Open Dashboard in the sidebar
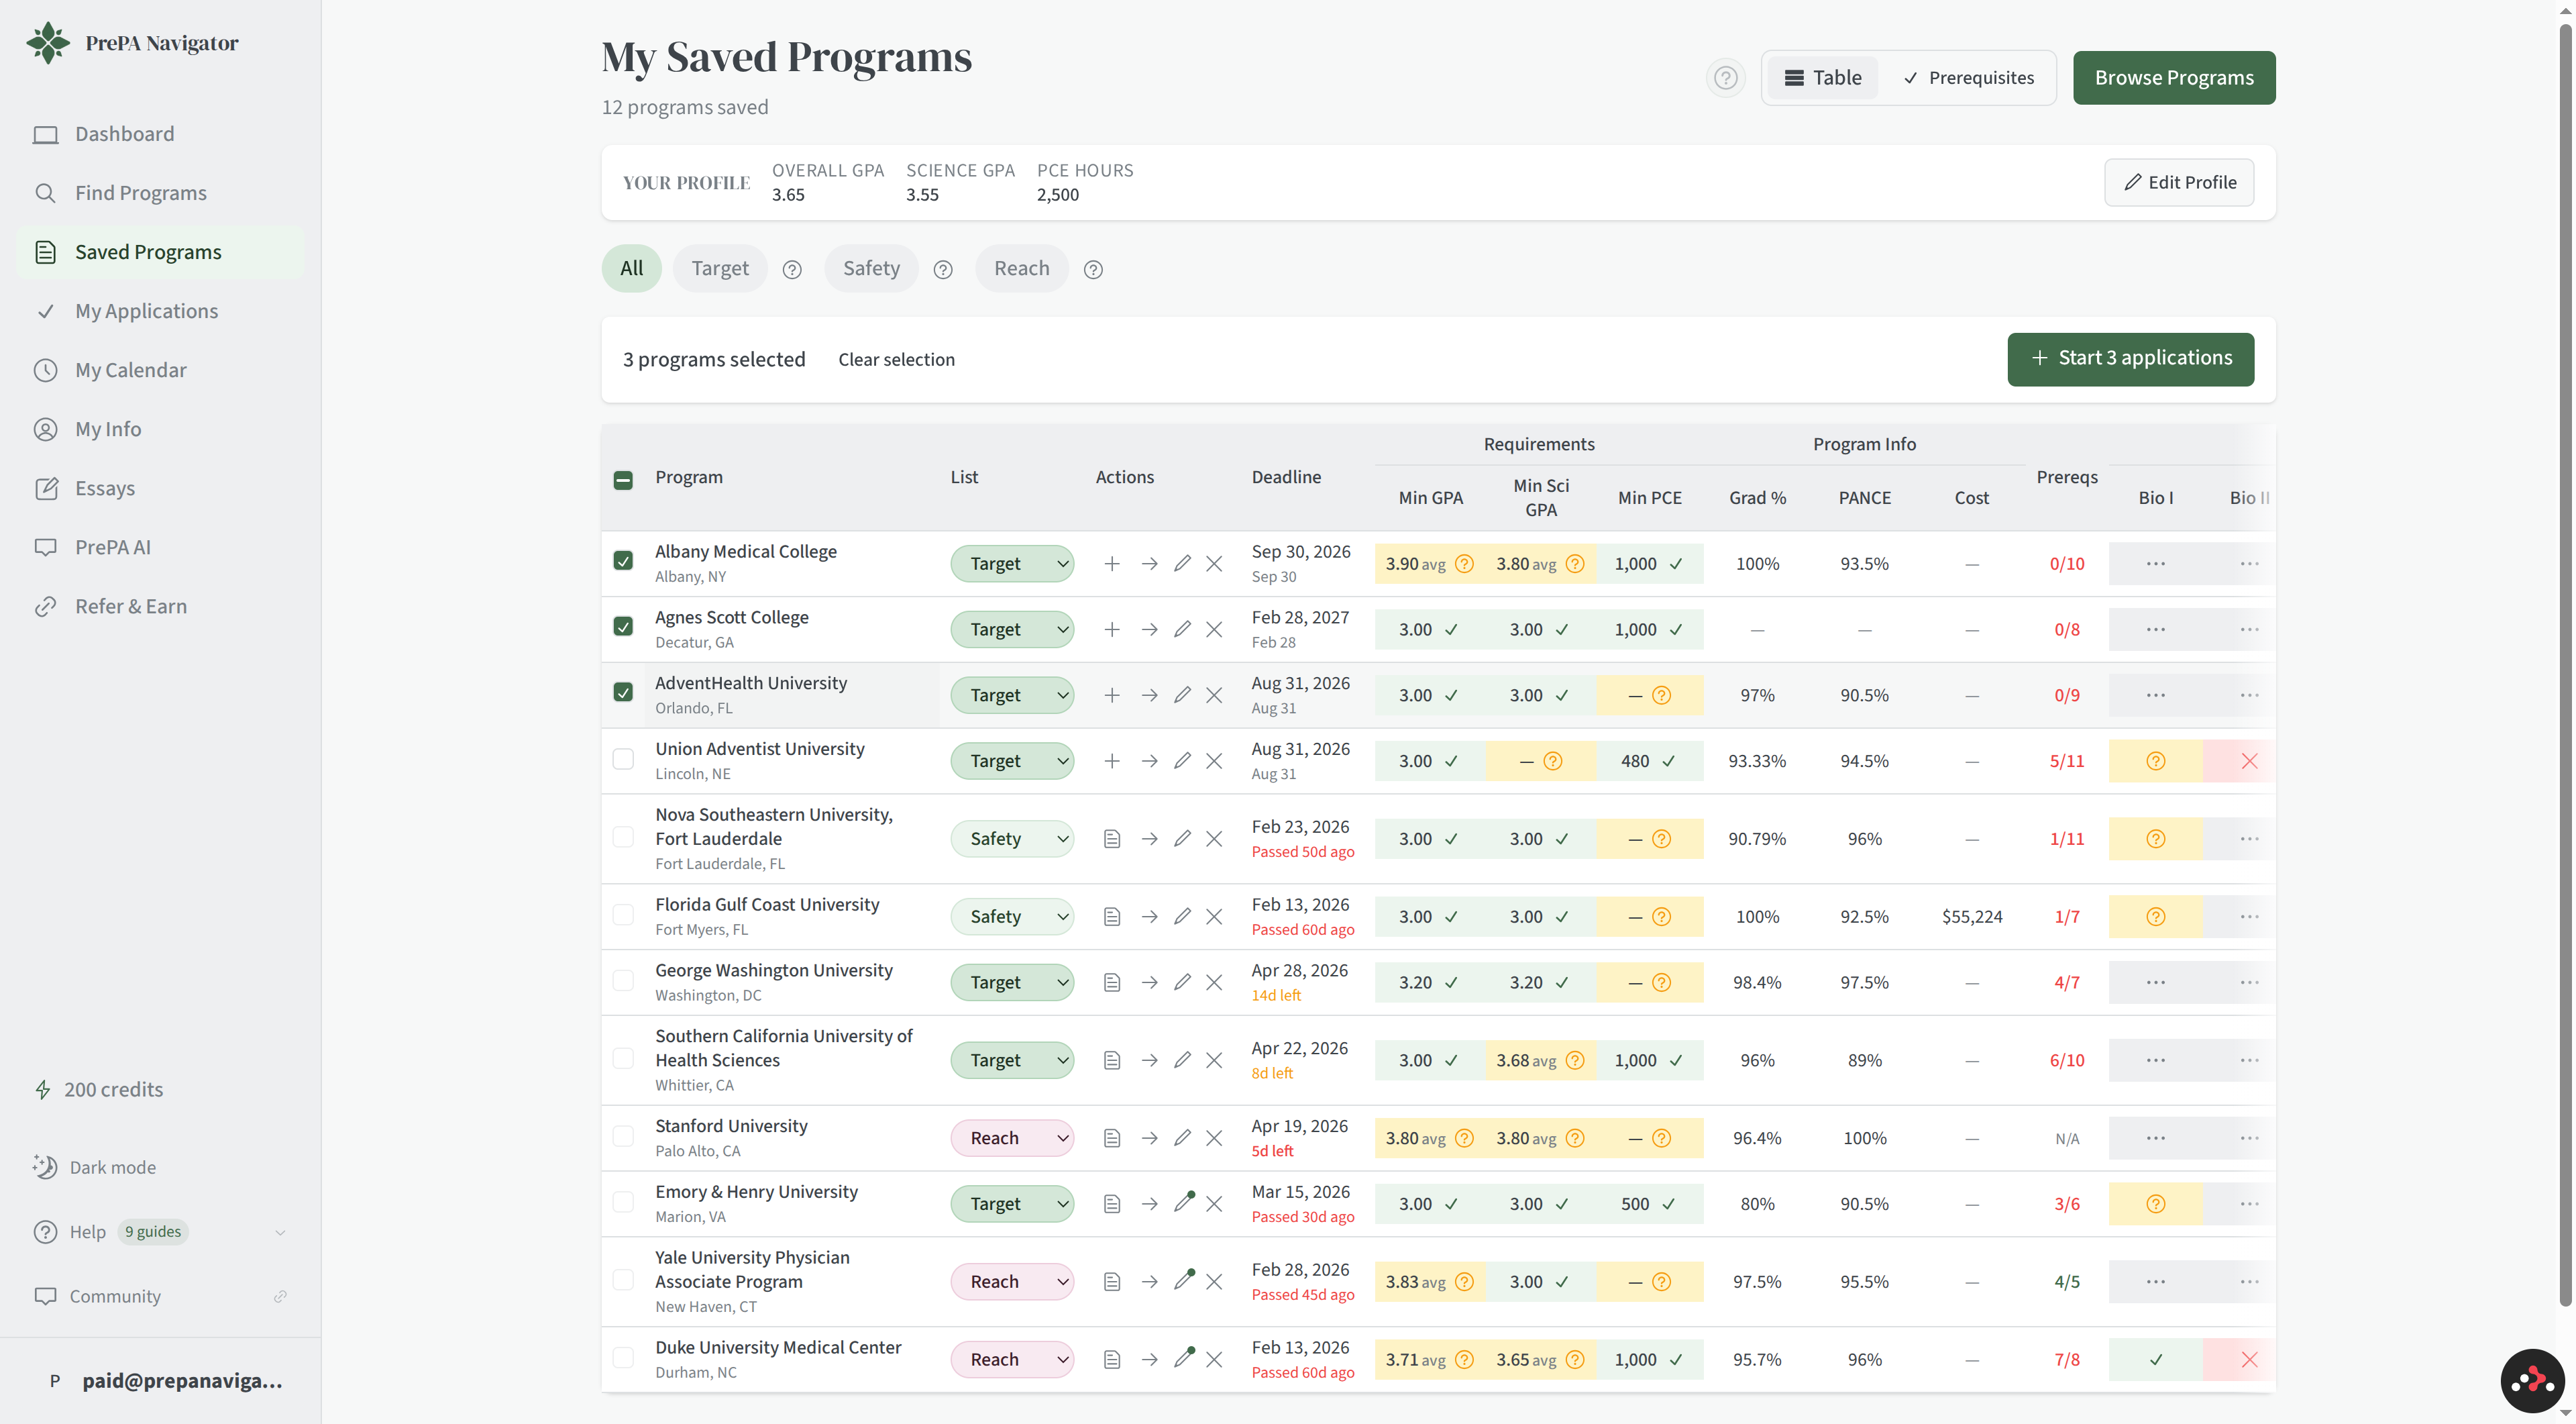 (x=160, y=134)
